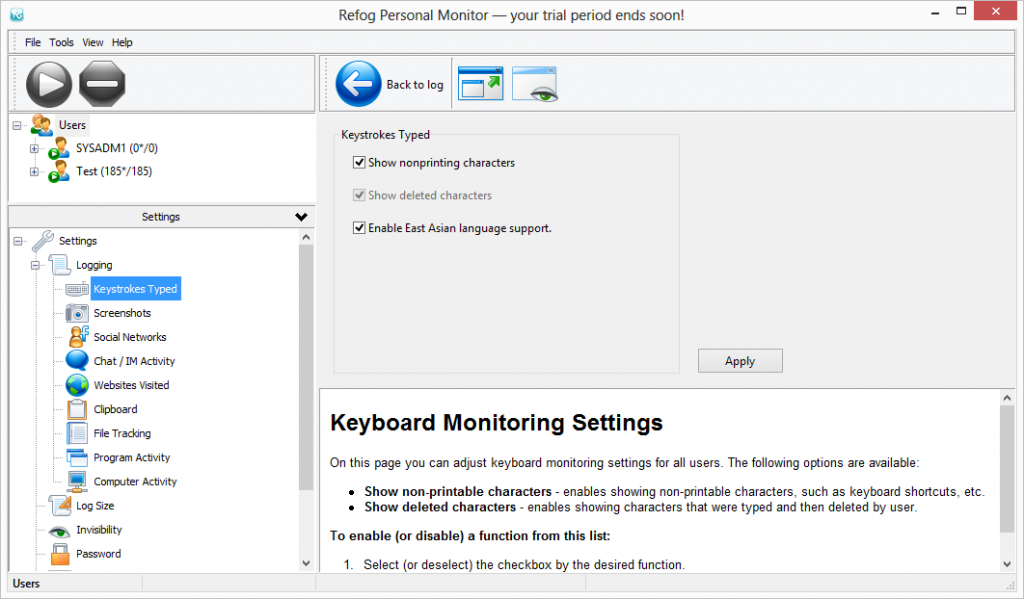Click the window with green arrow icon
This screenshot has width=1024, height=599.
(x=480, y=84)
